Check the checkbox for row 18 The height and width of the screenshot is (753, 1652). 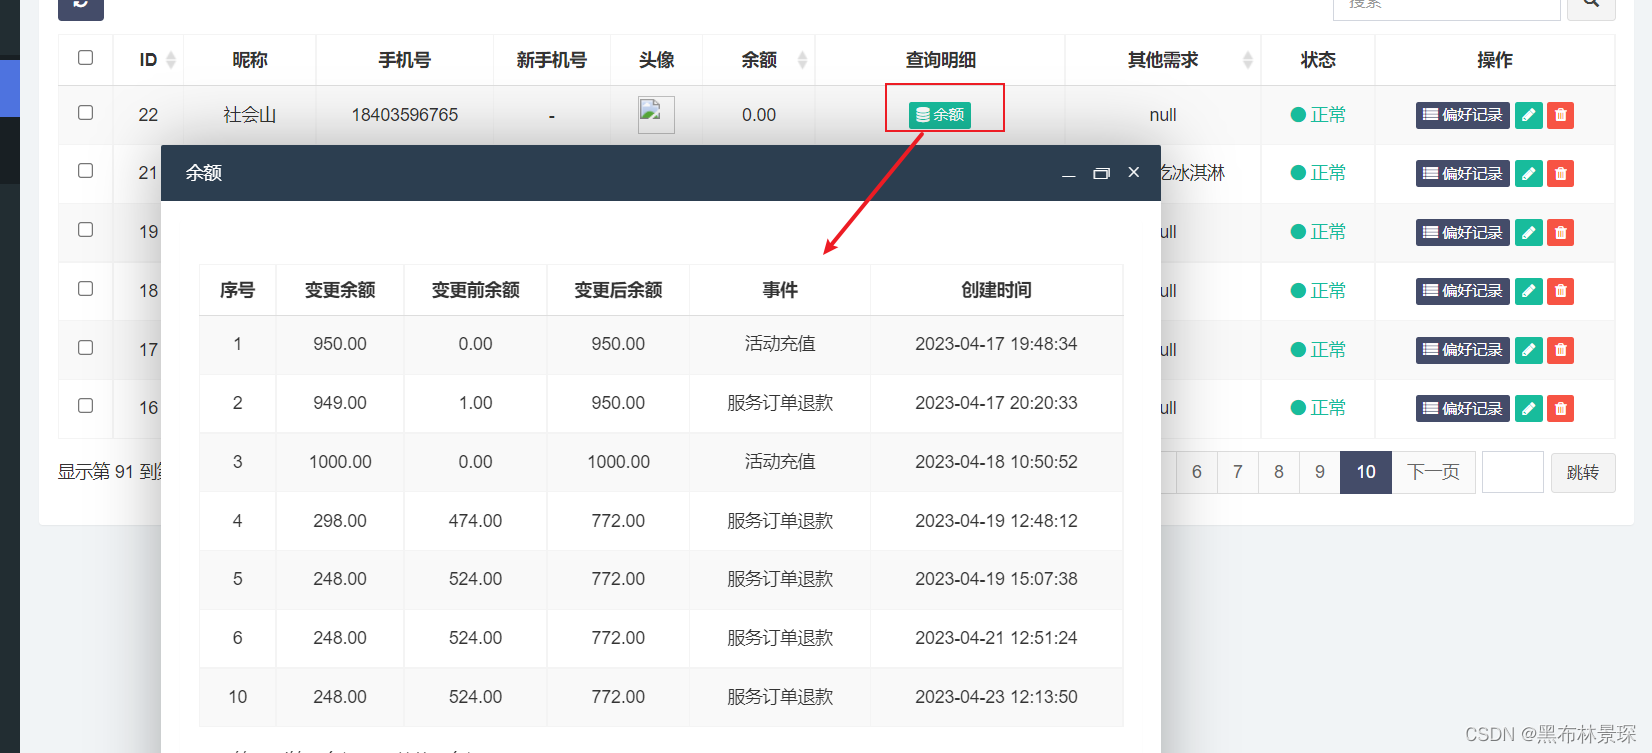pos(86,289)
